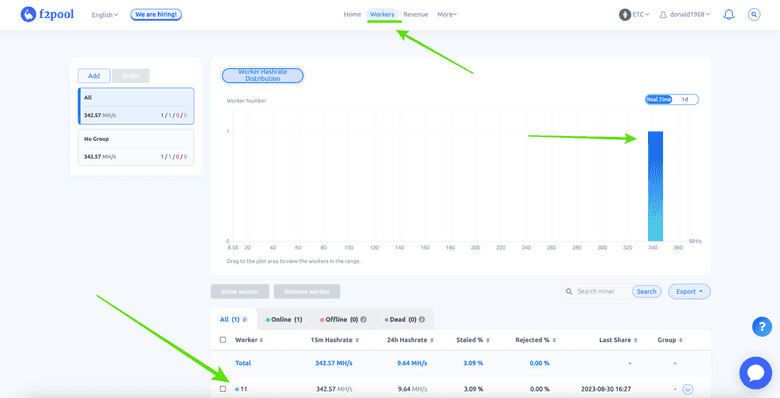Open the live chat bubble
The width and height of the screenshot is (780, 398).
tap(756, 373)
